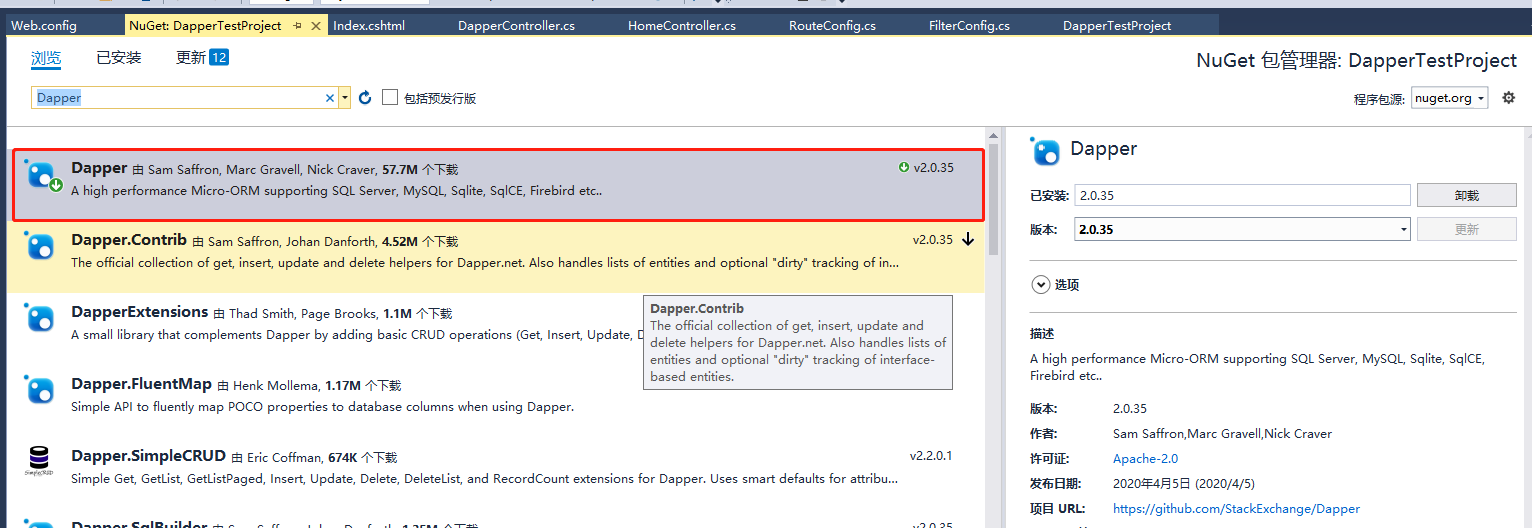Open the Web.config tab
This screenshot has height=528, width=1532.
44,26
